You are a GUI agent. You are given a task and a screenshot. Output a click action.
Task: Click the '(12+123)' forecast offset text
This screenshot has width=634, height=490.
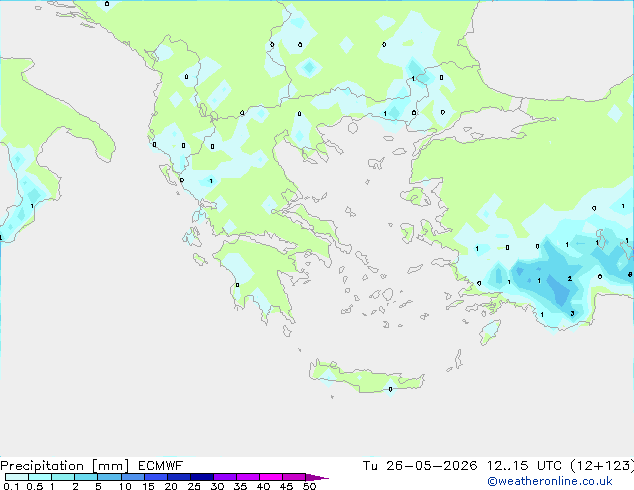[x=602, y=466]
